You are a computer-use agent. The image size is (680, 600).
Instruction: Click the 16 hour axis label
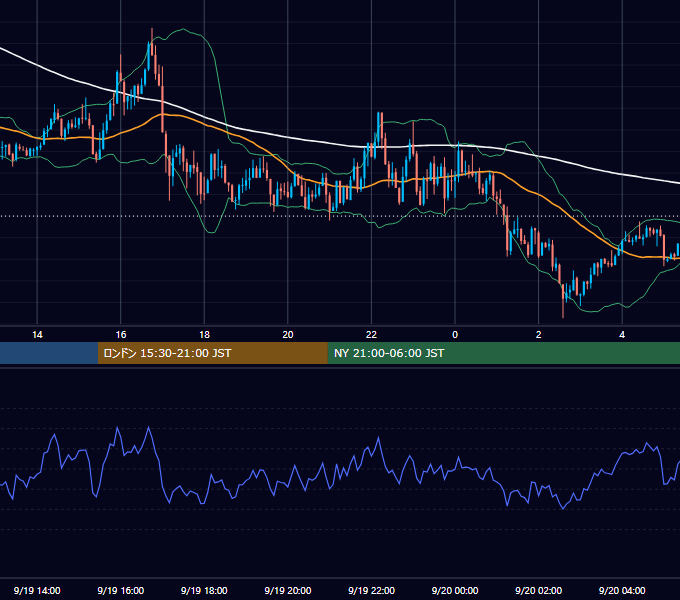[x=121, y=335]
